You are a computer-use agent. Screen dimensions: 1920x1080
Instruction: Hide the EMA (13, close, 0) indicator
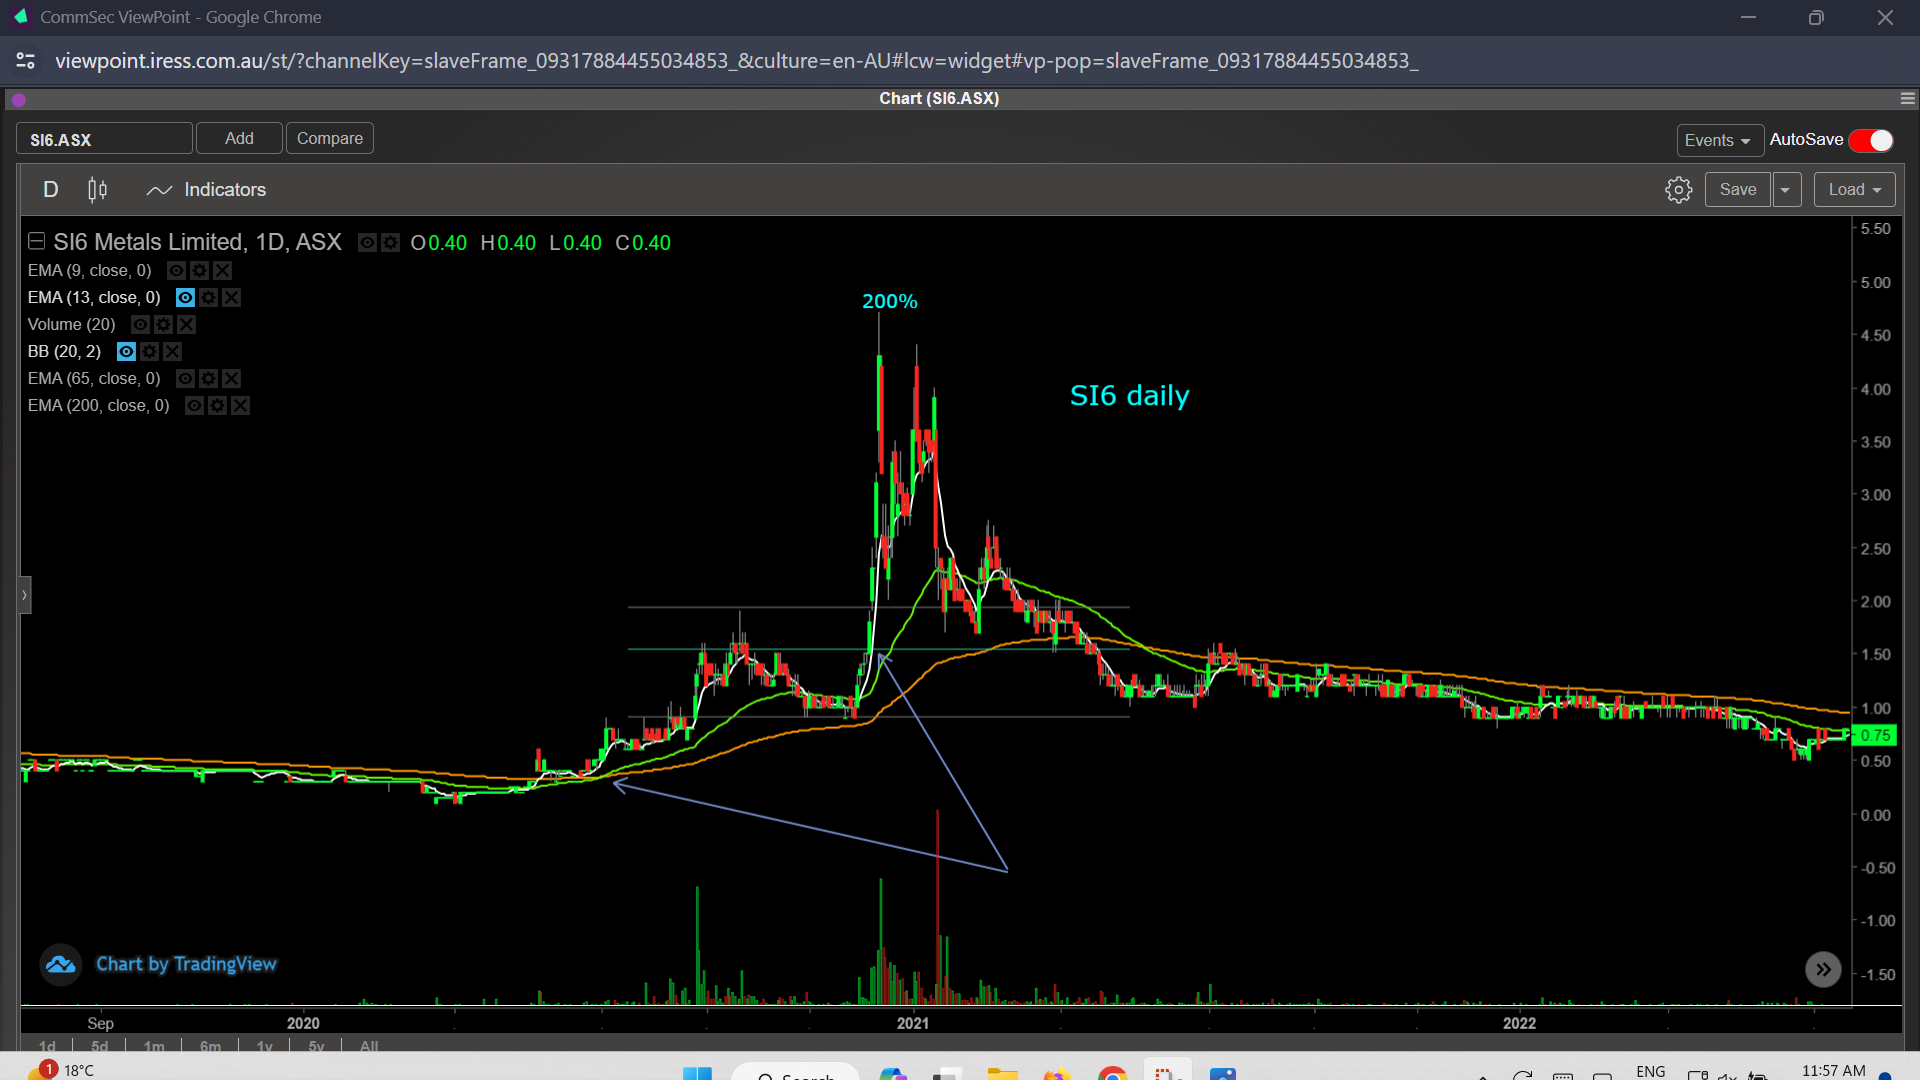click(x=185, y=298)
